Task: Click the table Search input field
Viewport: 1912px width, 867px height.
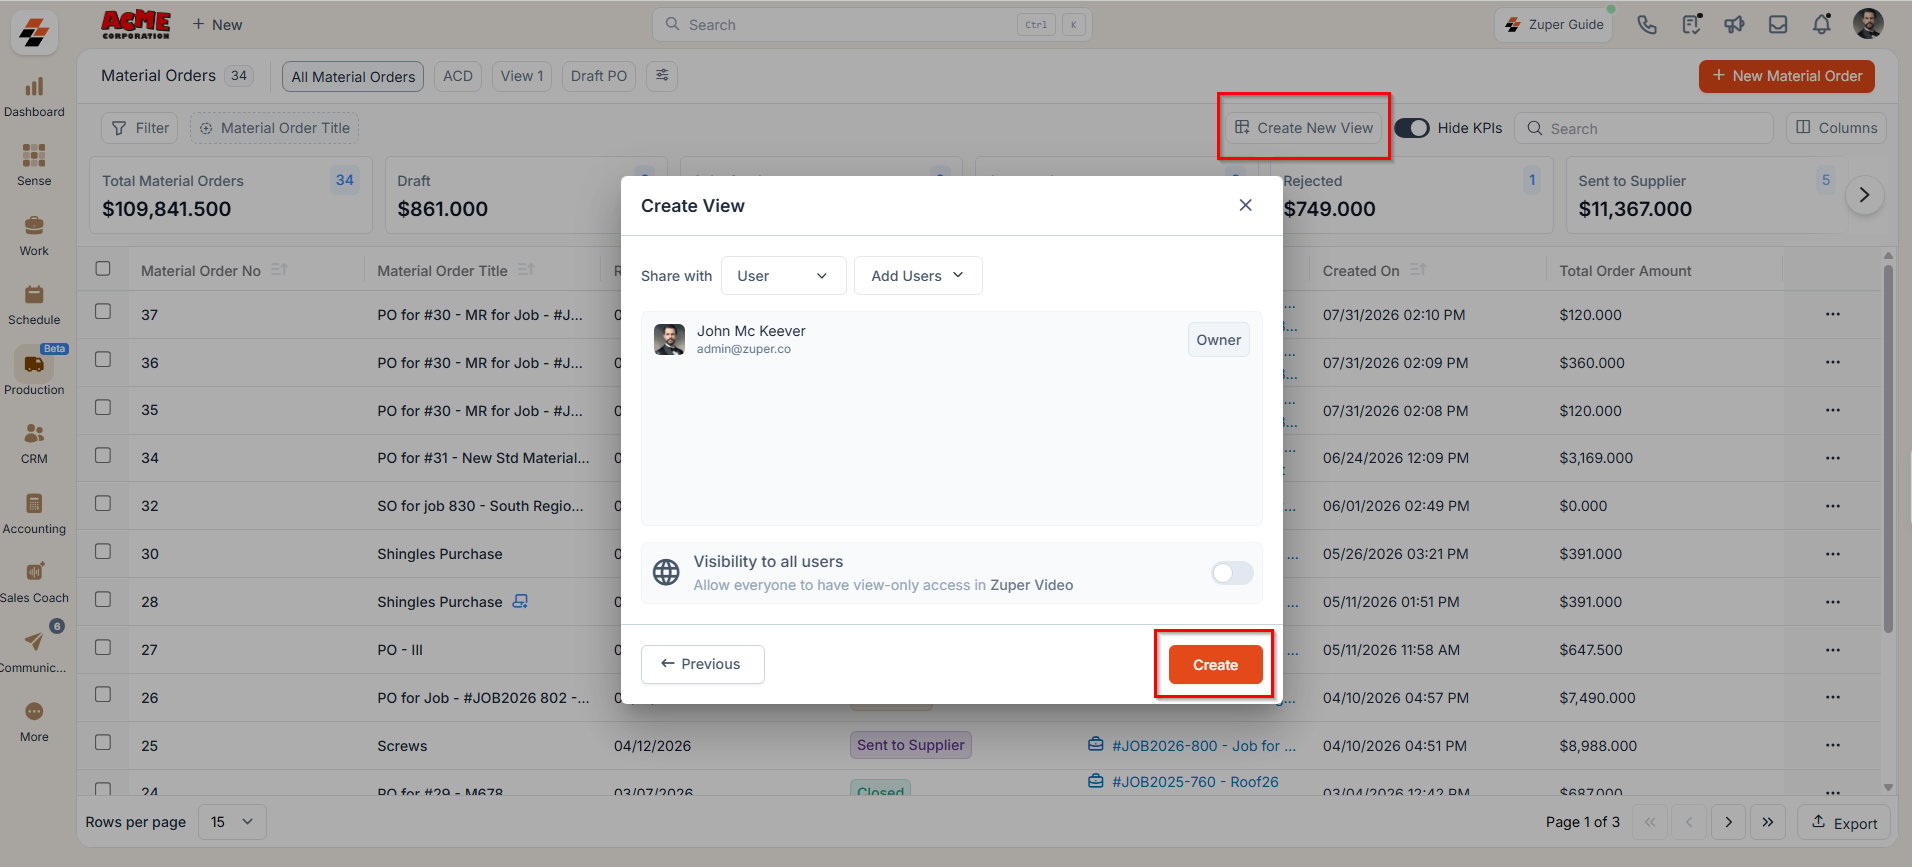Action: point(1644,128)
